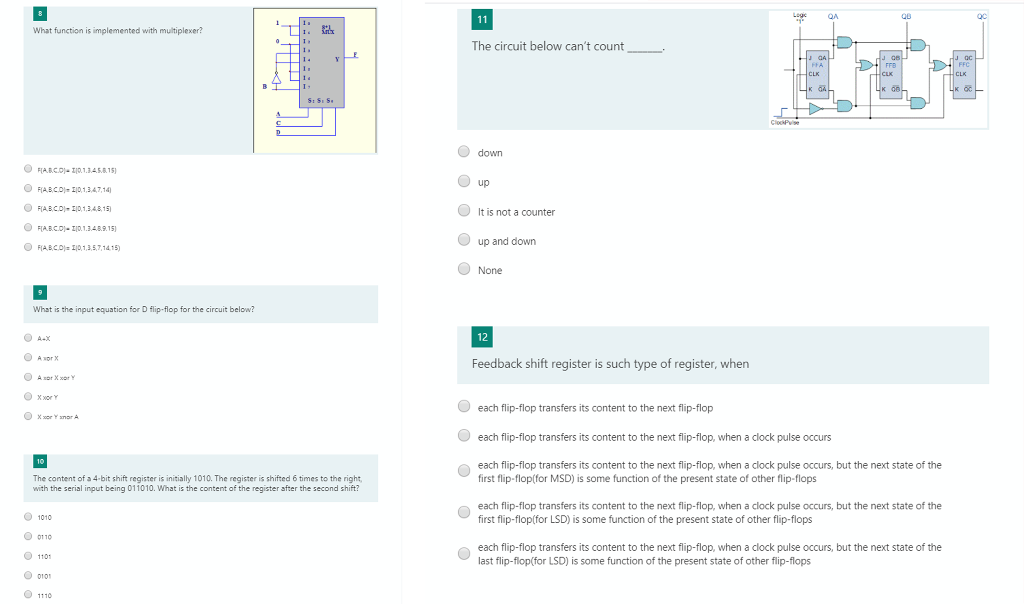Screen dimensions: 1024x604
Task: Select "down" for question 11
Action: tap(464, 150)
